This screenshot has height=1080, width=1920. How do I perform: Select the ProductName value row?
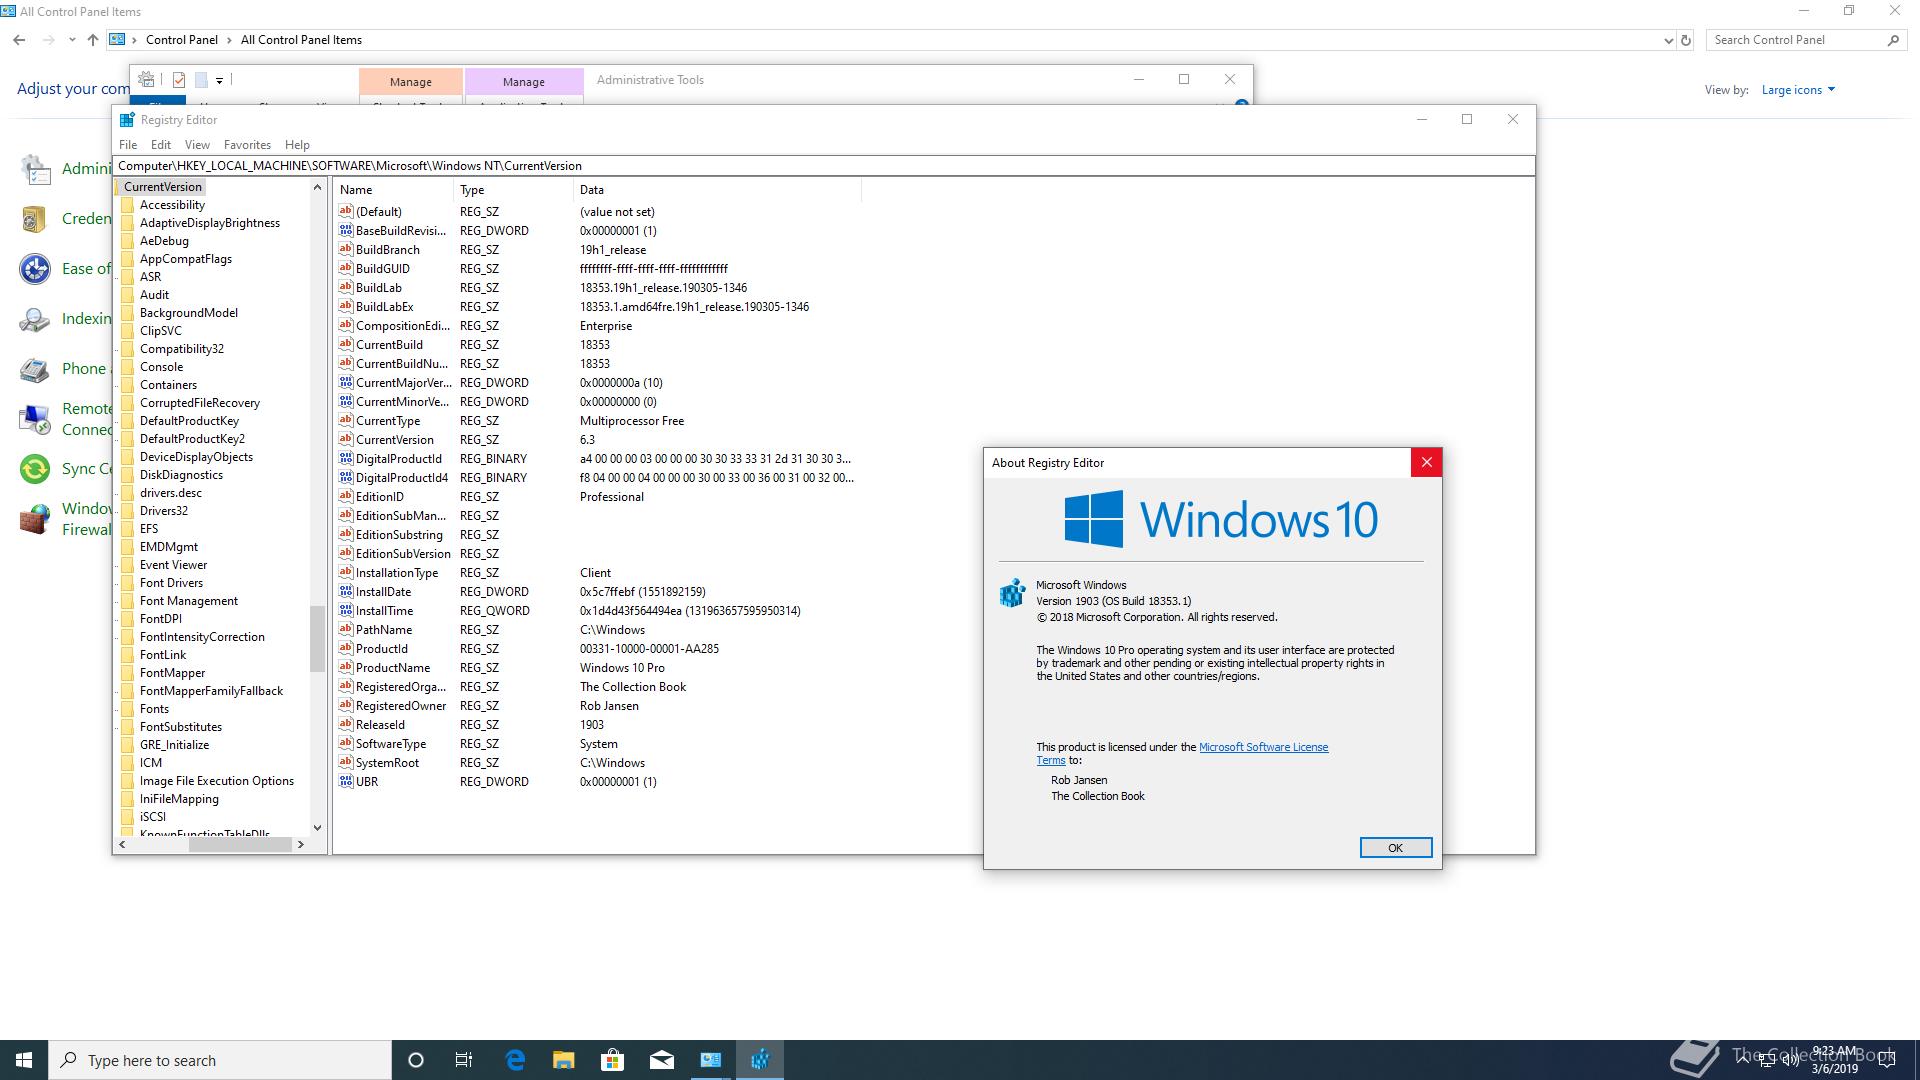tap(598, 668)
